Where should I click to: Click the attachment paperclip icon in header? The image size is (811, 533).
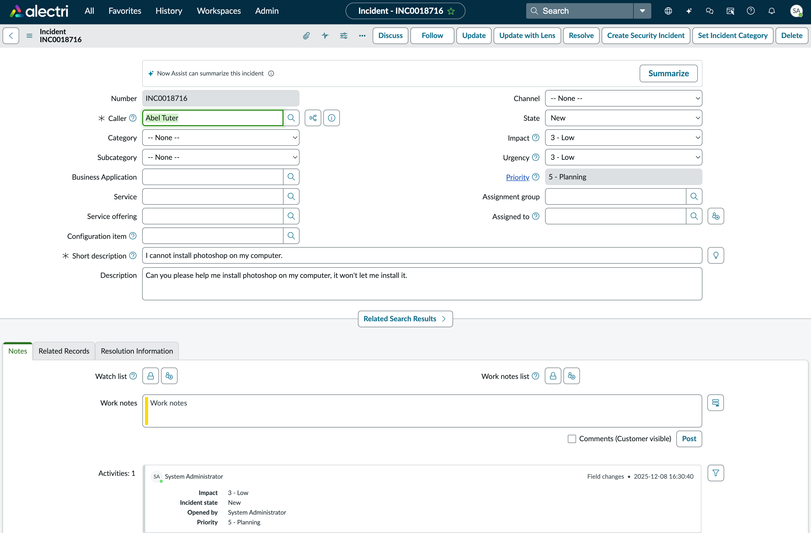click(x=306, y=36)
